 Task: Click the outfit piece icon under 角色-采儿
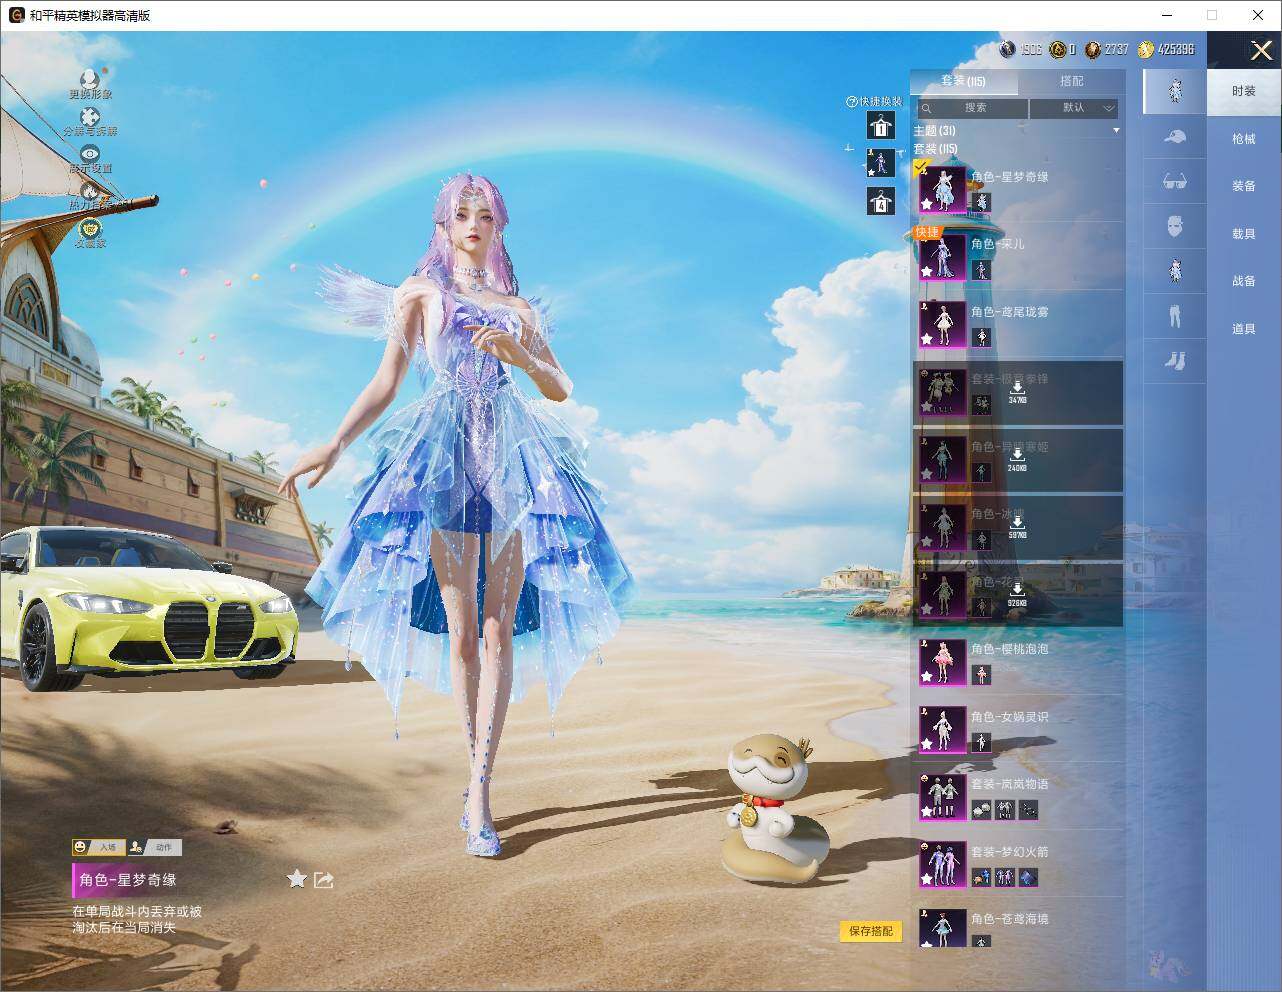pos(981,270)
